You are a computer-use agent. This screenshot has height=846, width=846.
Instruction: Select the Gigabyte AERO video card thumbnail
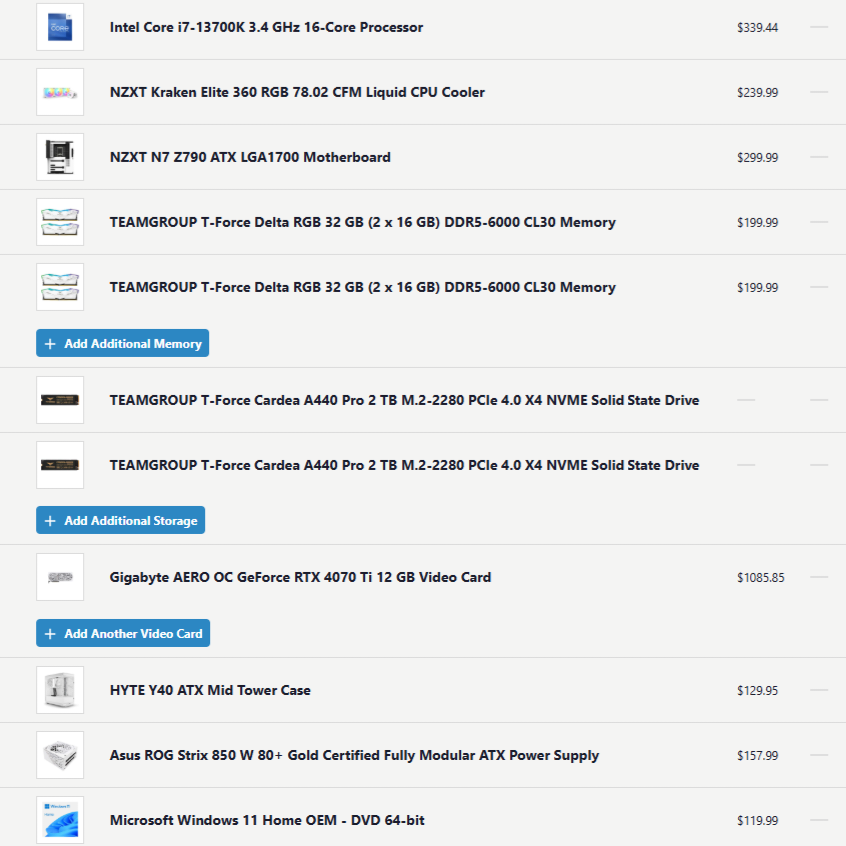(x=60, y=577)
